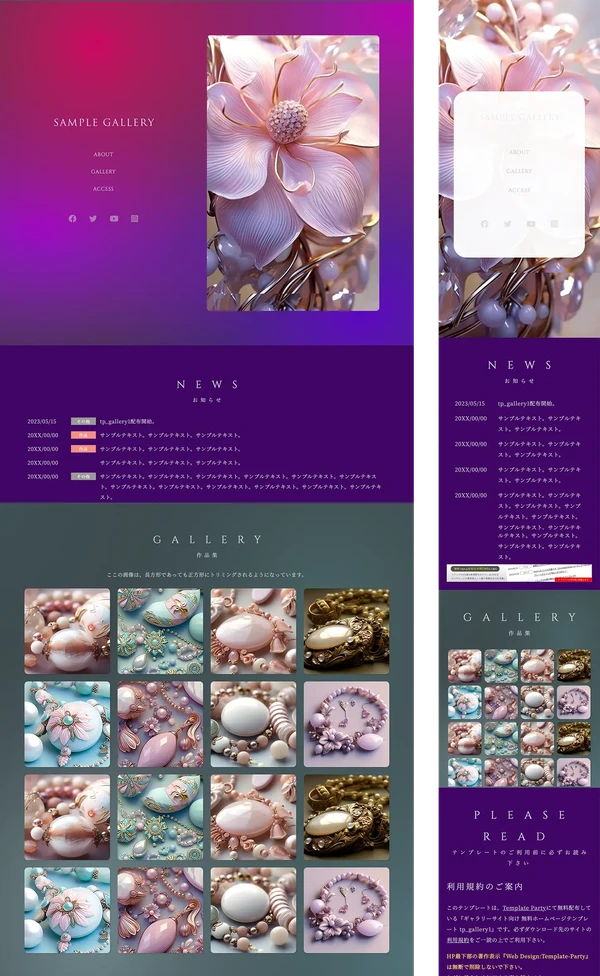The width and height of the screenshot is (600, 976).
Task: Go to GALLERY in the desktop hero menu
Action: click(103, 171)
